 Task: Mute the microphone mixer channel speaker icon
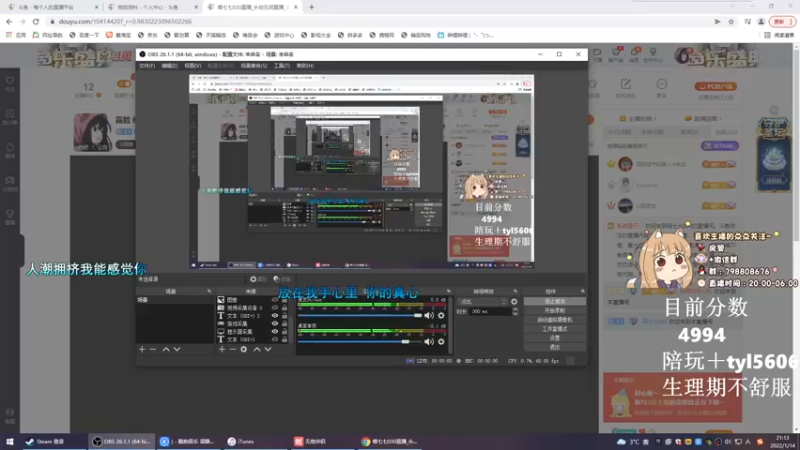click(x=429, y=315)
